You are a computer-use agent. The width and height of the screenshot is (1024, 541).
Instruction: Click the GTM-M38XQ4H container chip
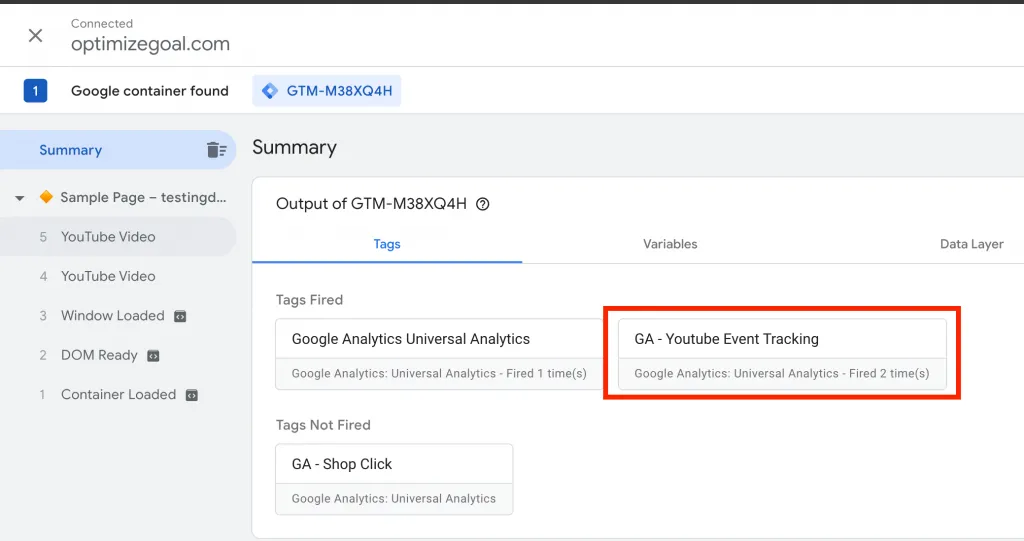point(327,91)
